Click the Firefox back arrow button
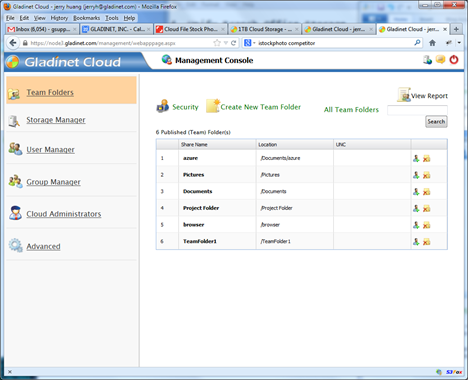The width and height of the screenshot is (468, 380). click(x=13, y=43)
